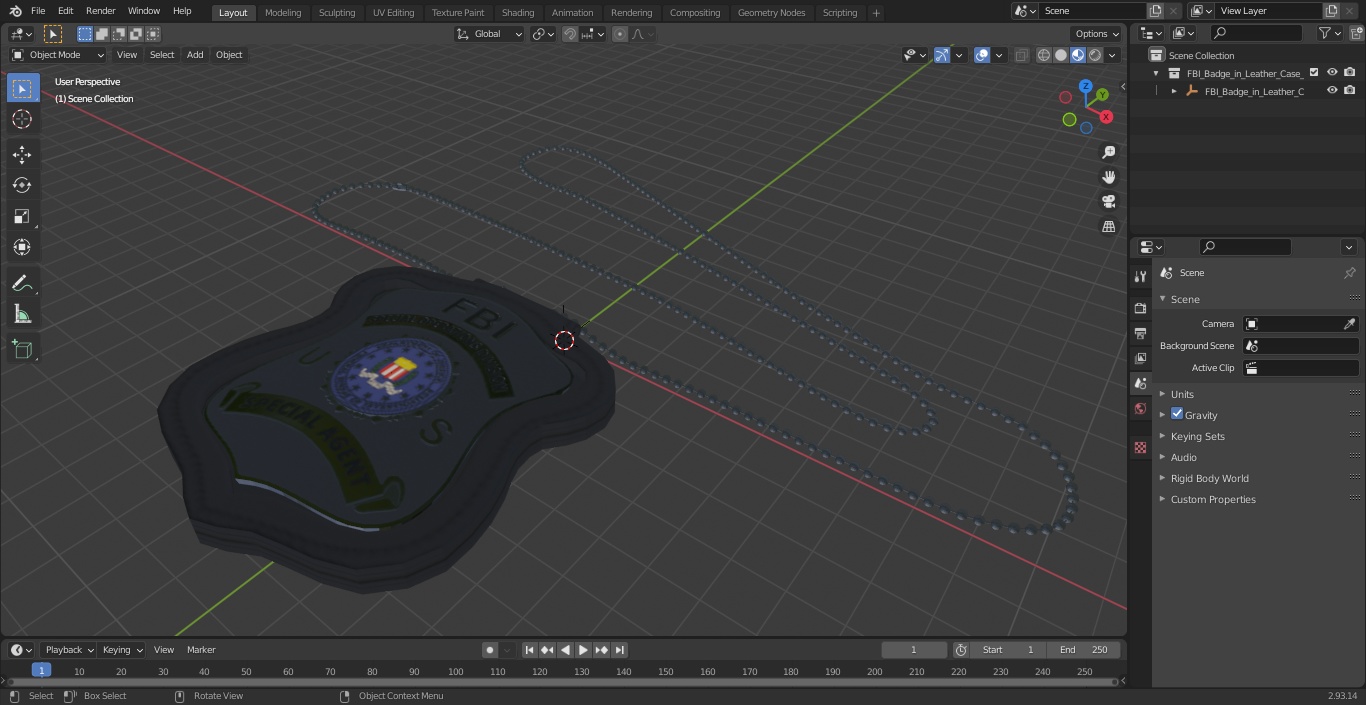This screenshot has height=705, width=1366.
Task: Jump to the timeline start frame
Action: pos(529,650)
